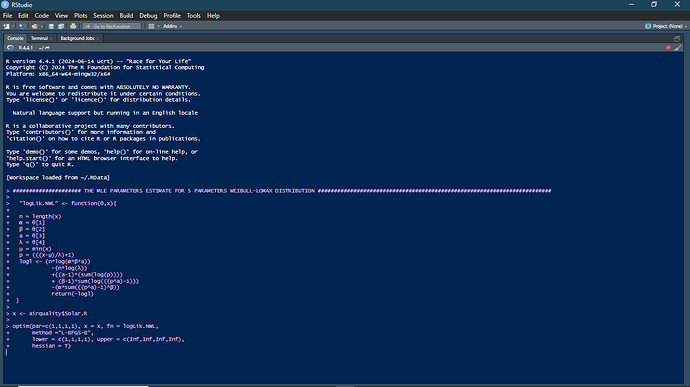Image resolution: width=690 pixels, height=387 pixels.
Task: Click the Go to file/function field
Action: point(112,26)
